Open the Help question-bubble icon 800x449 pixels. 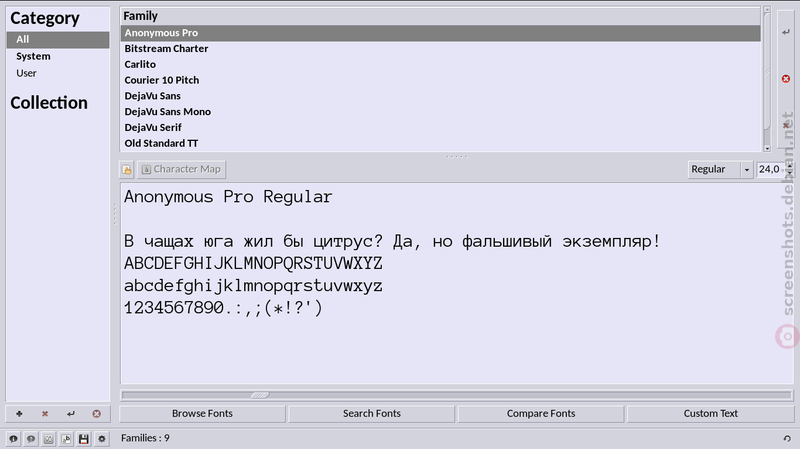(x=31, y=439)
